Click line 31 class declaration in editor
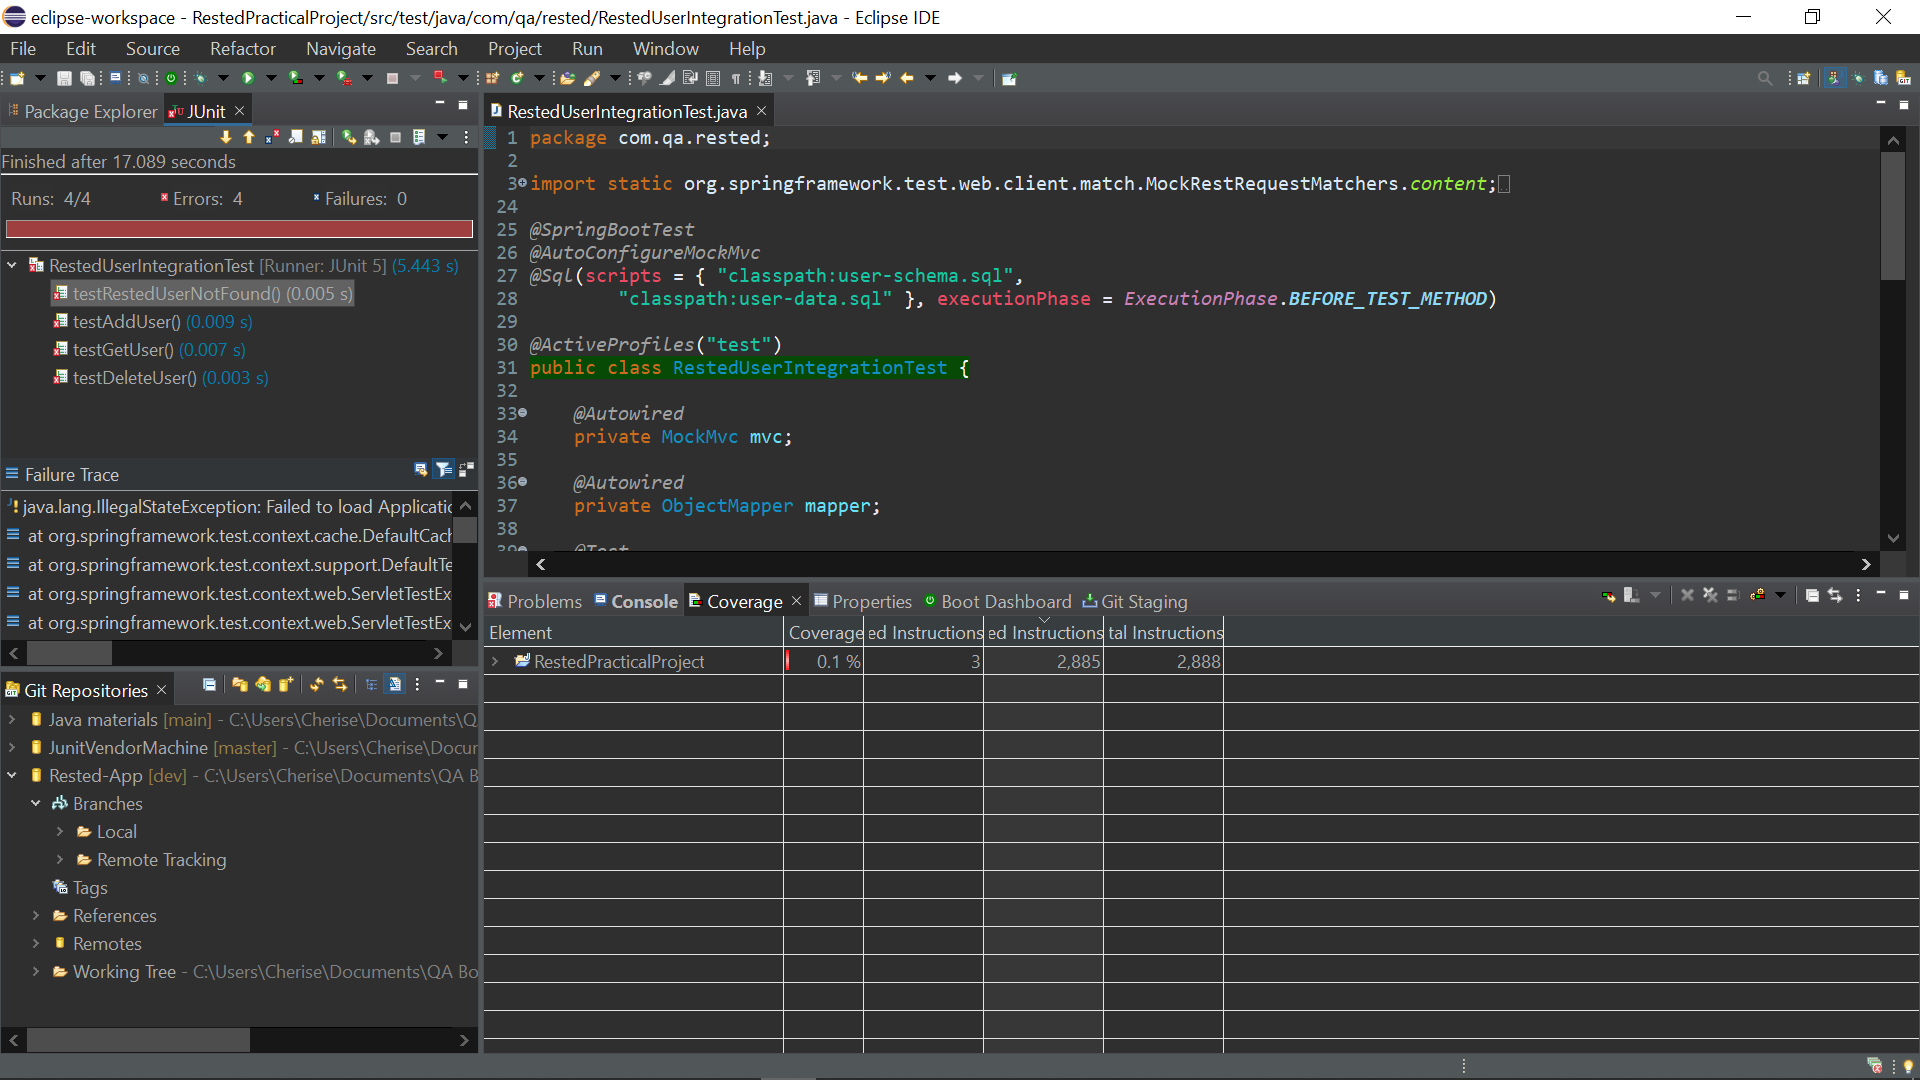1920x1080 pixels. pyautogui.click(x=749, y=368)
